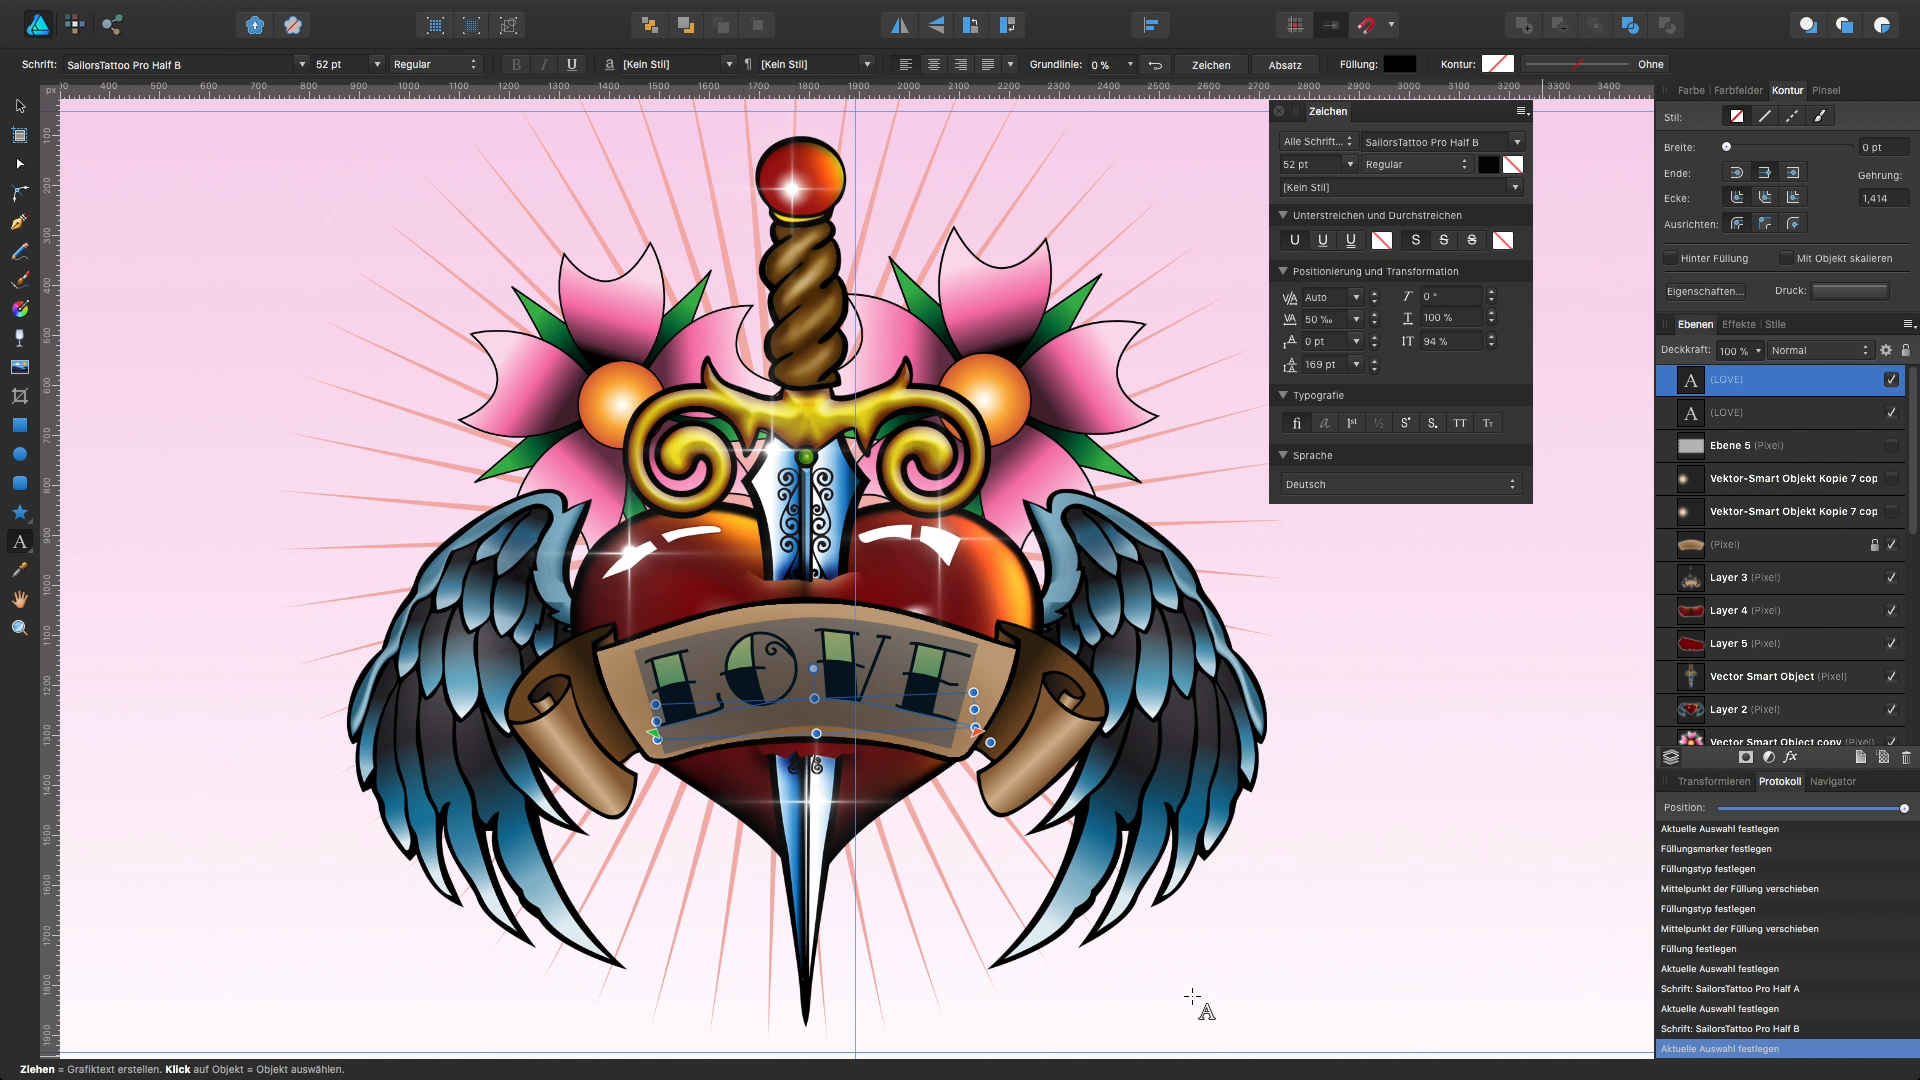
Task: Enable Hinter Füllung checkbox
Action: click(1670, 258)
